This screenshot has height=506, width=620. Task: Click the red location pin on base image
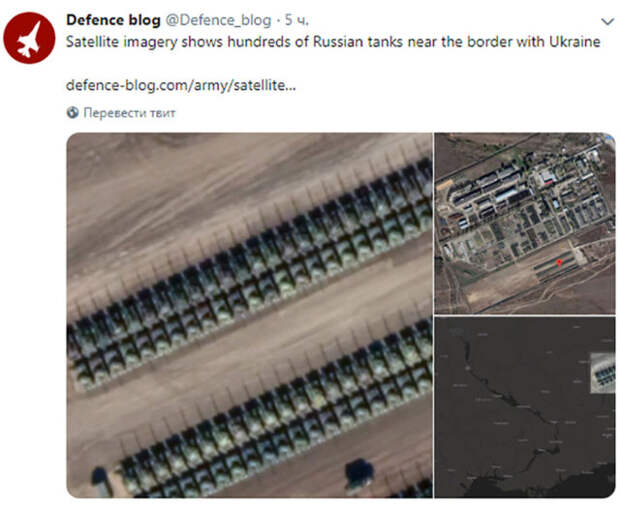click(x=559, y=263)
